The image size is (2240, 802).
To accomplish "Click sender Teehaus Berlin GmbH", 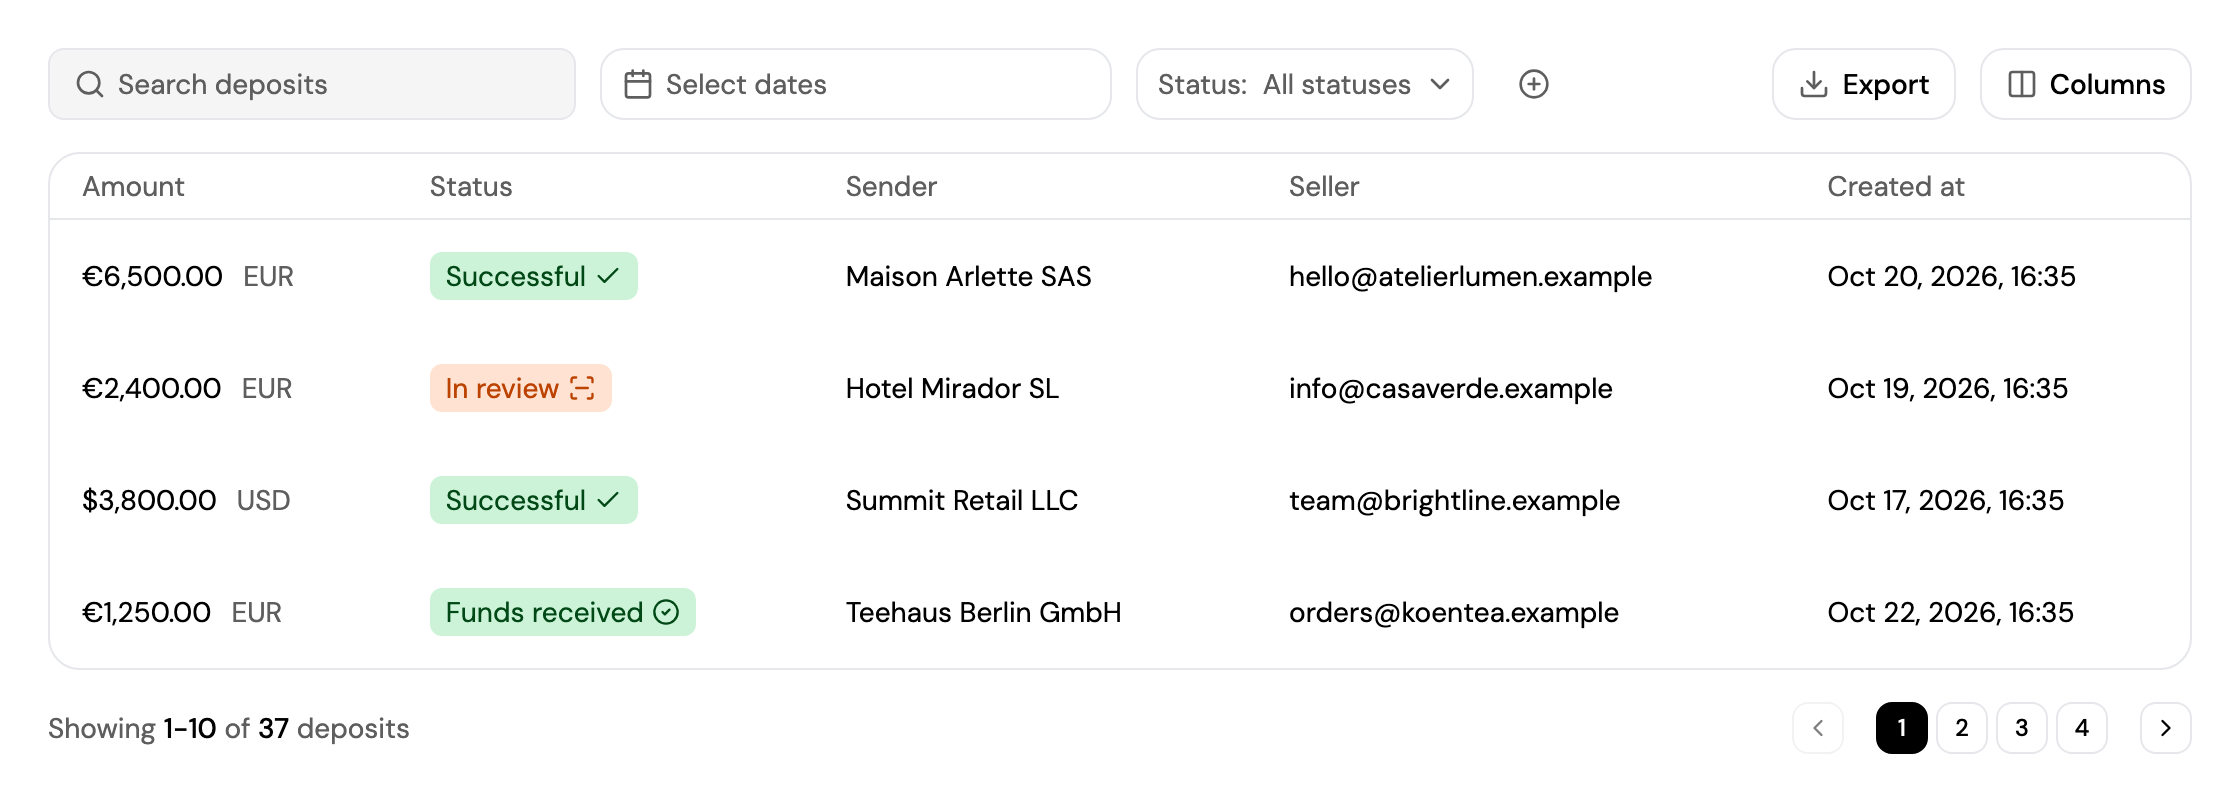I will point(984,612).
